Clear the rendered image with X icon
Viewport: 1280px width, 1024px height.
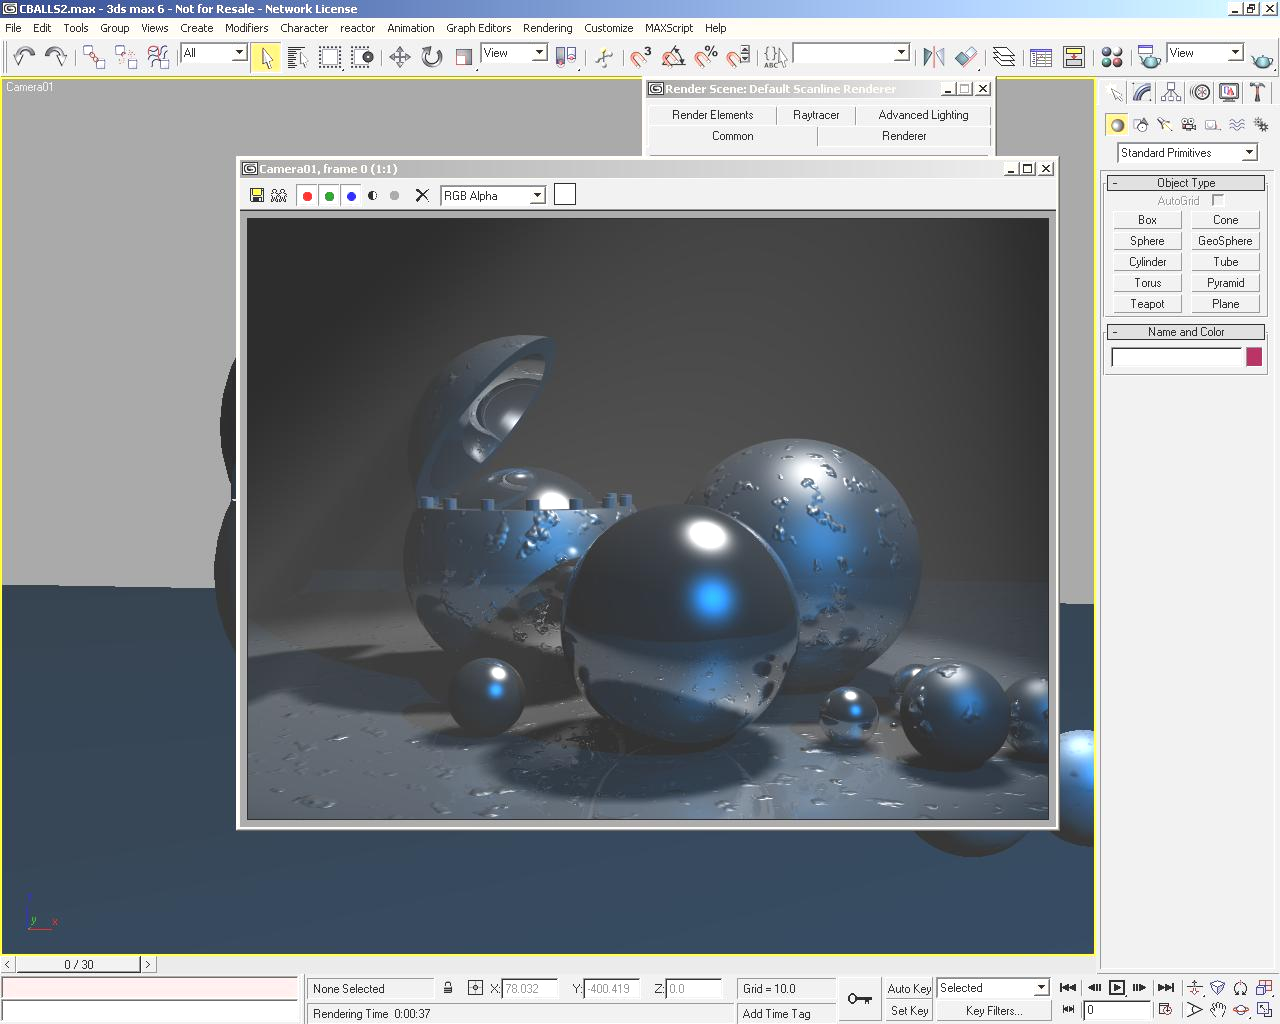click(x=422, y=196)
